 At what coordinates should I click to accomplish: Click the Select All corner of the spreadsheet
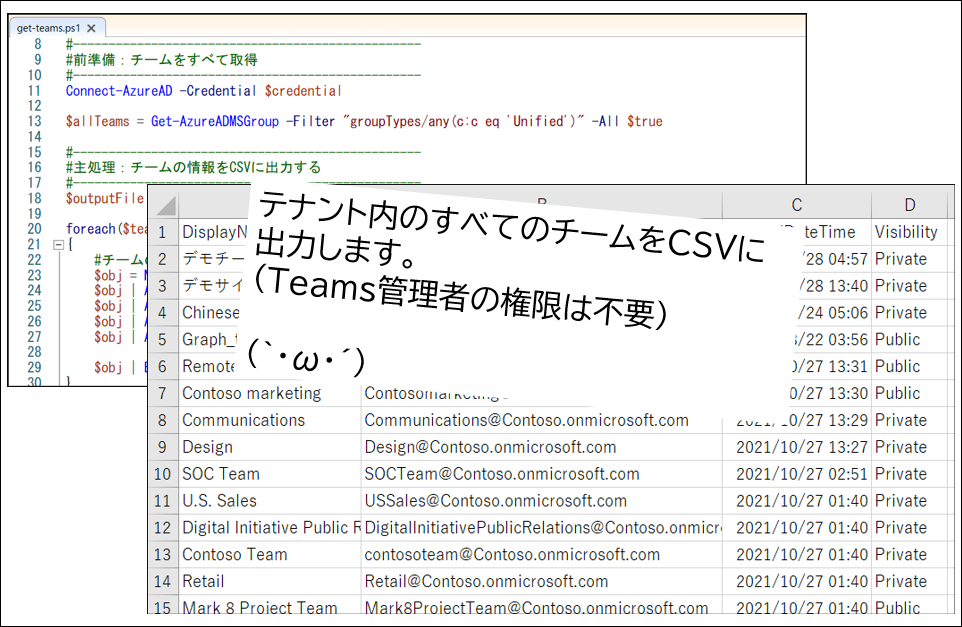coord(165,205)
